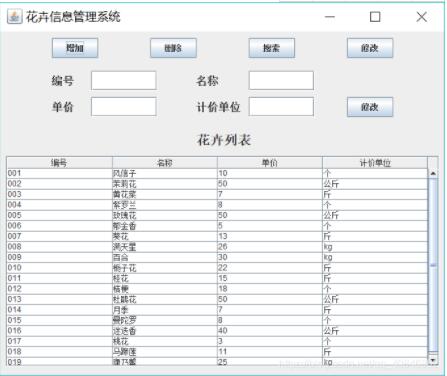
Task: Click the vertical scrollbar thumb of table
Action: [x=433, y=265]
